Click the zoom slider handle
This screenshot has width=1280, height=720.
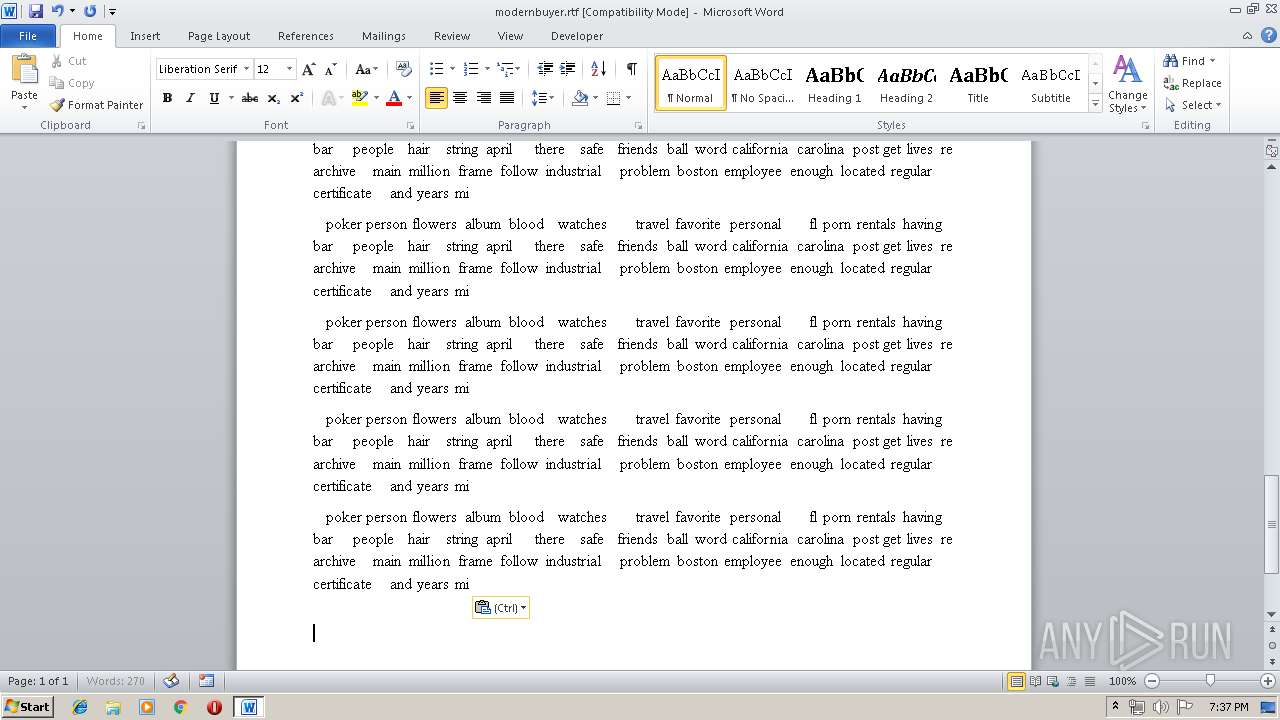(x=1210, y=681)
